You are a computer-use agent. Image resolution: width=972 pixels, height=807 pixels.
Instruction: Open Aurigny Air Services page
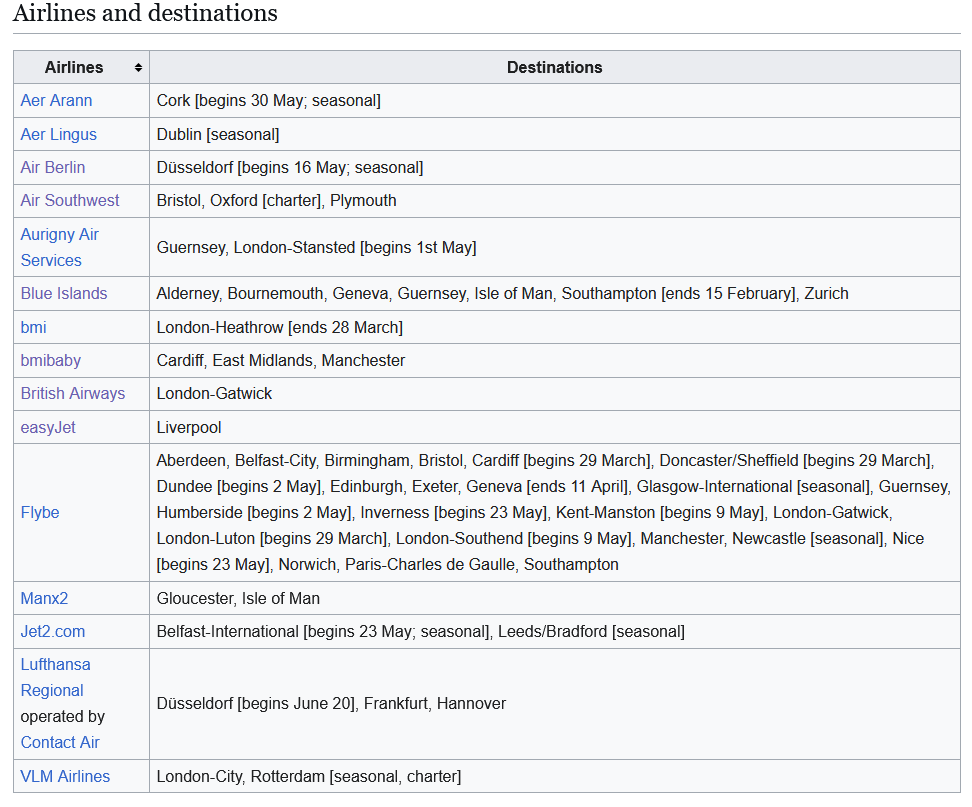[59, 247]
